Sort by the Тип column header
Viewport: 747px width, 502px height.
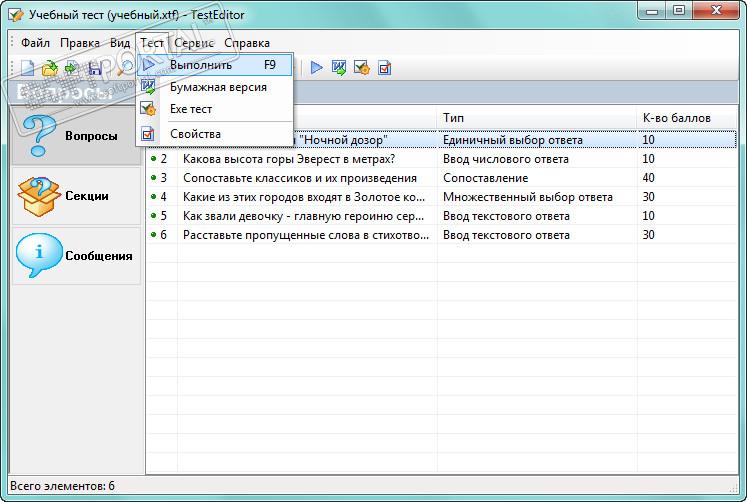(536, 118)
